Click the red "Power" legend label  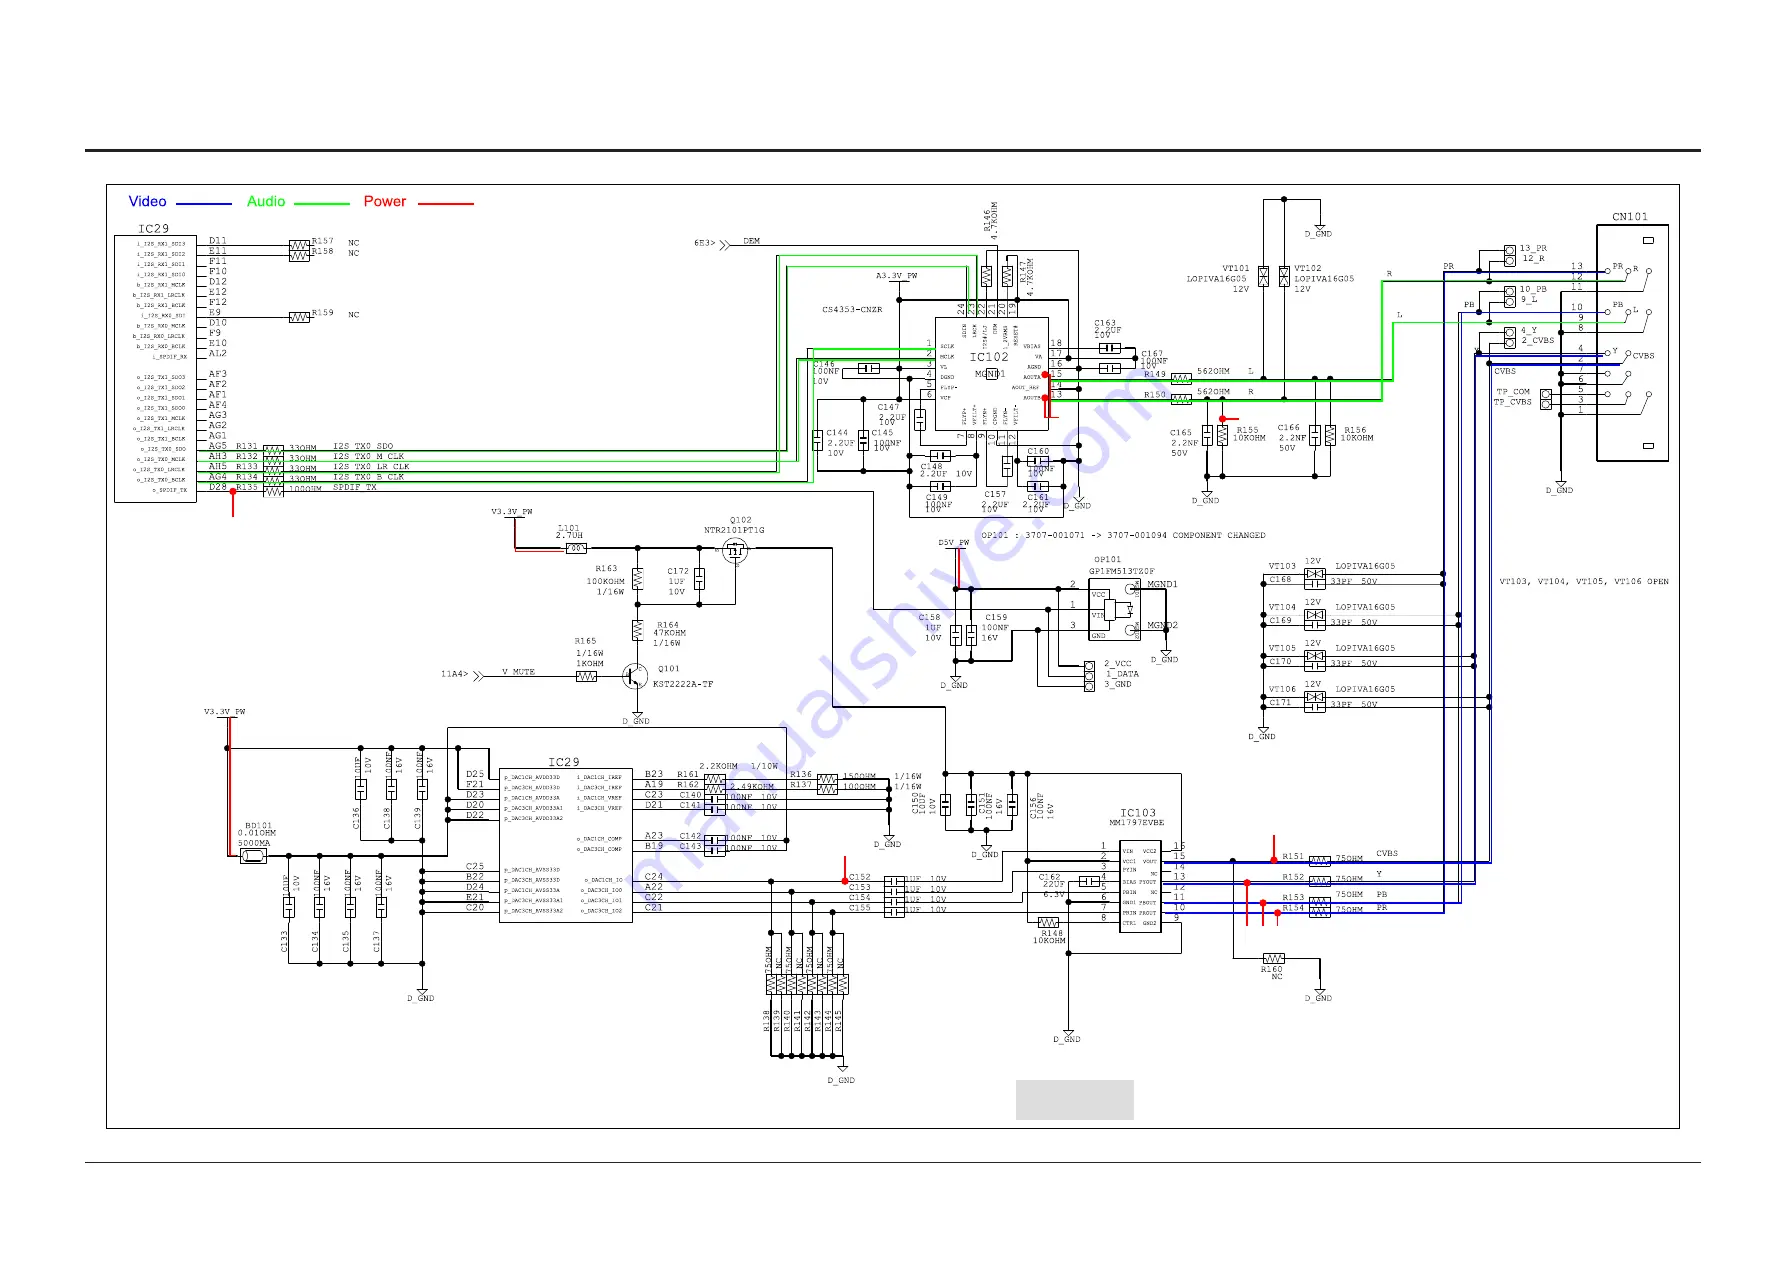click(x=385, y=201)
